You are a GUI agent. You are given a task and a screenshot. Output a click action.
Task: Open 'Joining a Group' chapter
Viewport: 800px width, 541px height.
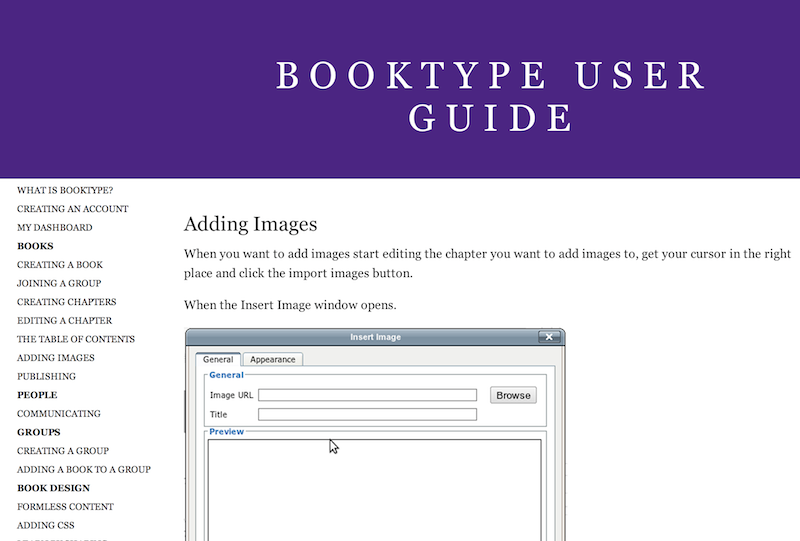59,283
